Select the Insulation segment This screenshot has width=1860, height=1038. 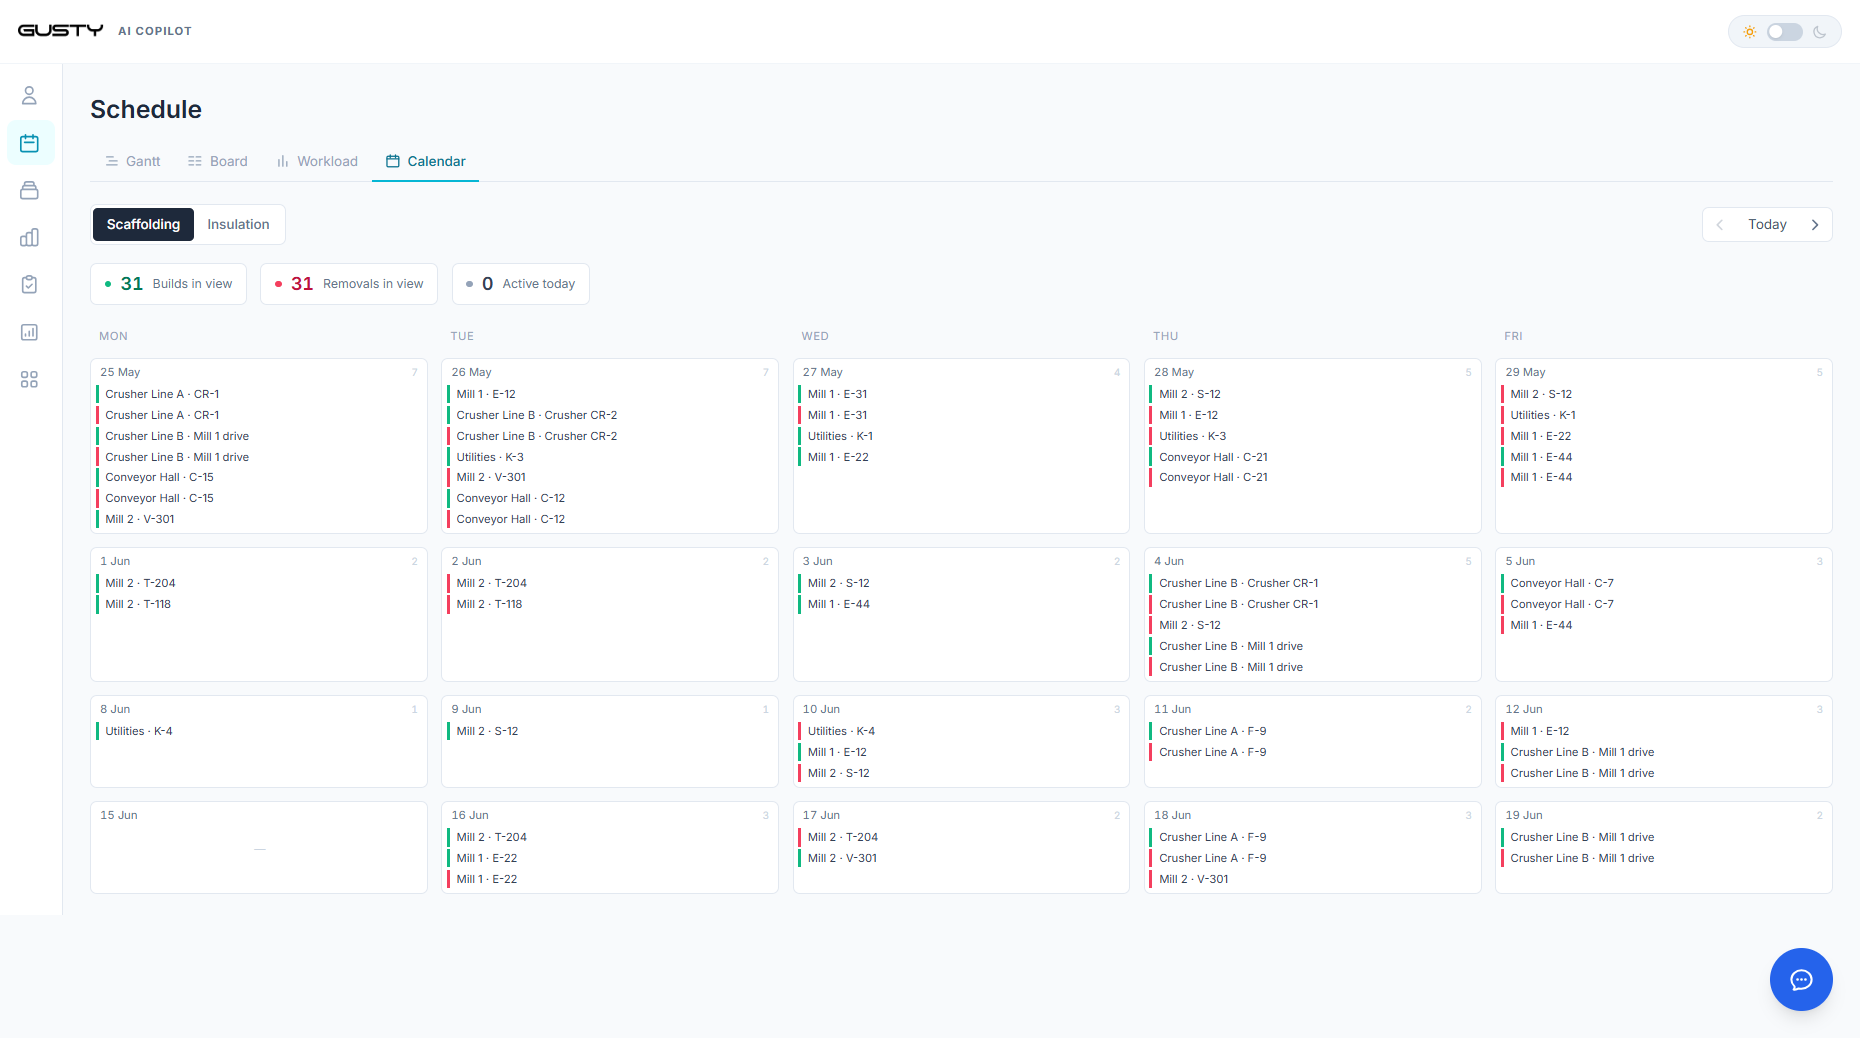coord(238,224)
